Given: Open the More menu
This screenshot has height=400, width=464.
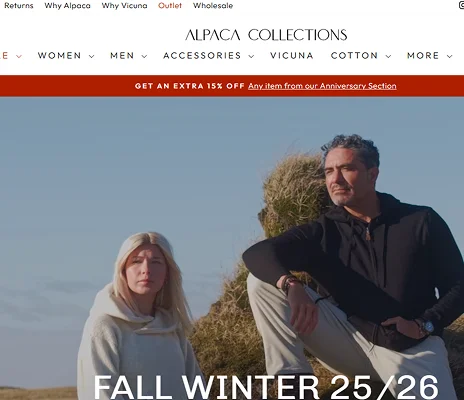Looking at the screenshot, I should click(x=423, y=55).
